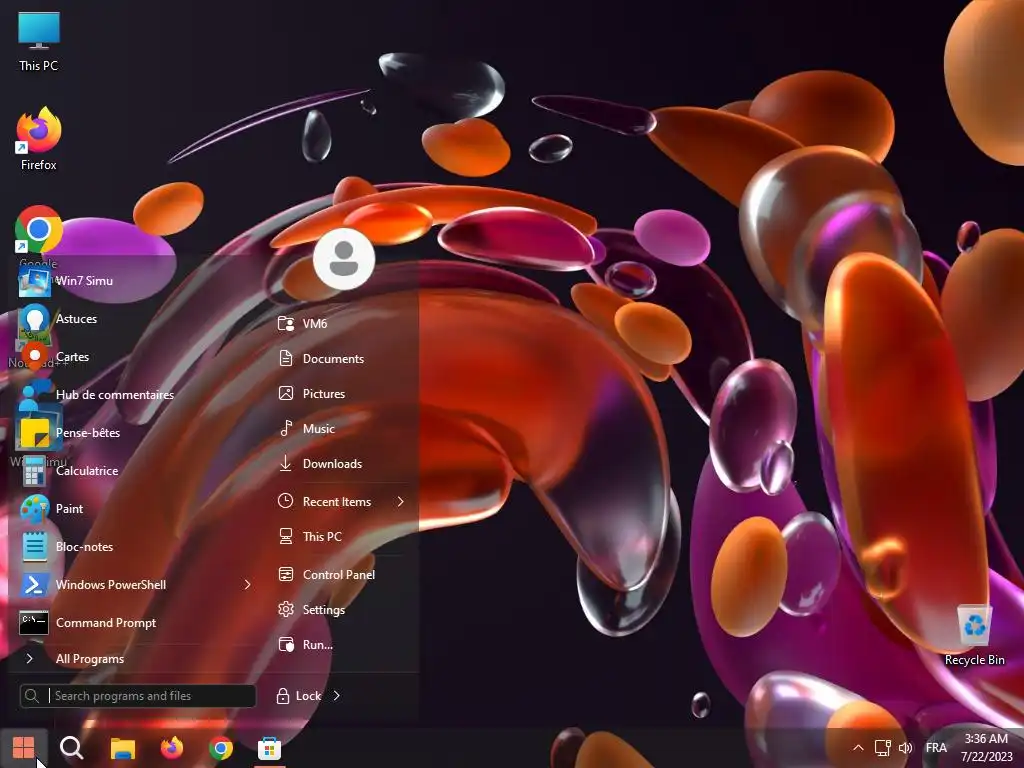Image resolution: width=1024 pixels, height=768 pixels.
Task: Open network status tray icon
Action: tap(883, 748)
